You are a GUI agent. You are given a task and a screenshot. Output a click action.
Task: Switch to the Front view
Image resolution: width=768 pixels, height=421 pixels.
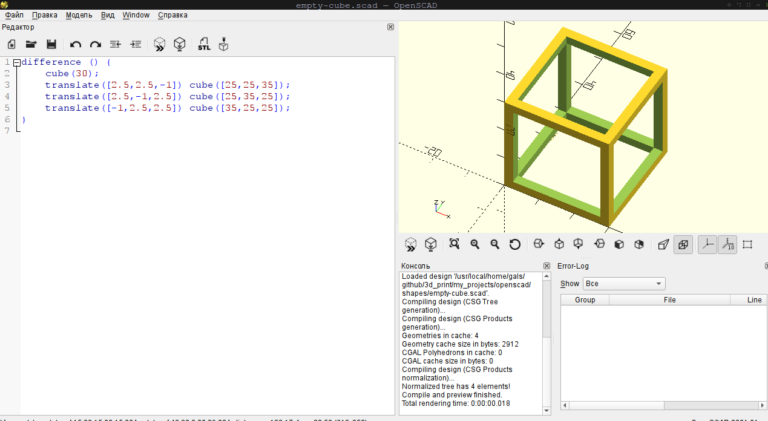pyautogui.click(x=619, y=244)
